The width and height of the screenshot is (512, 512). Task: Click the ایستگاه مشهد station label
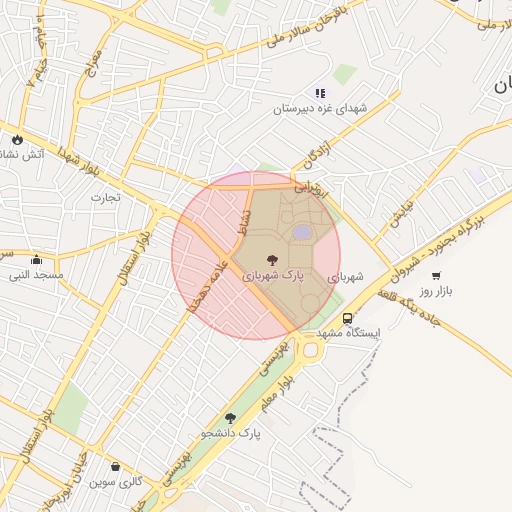click(348, 333)
